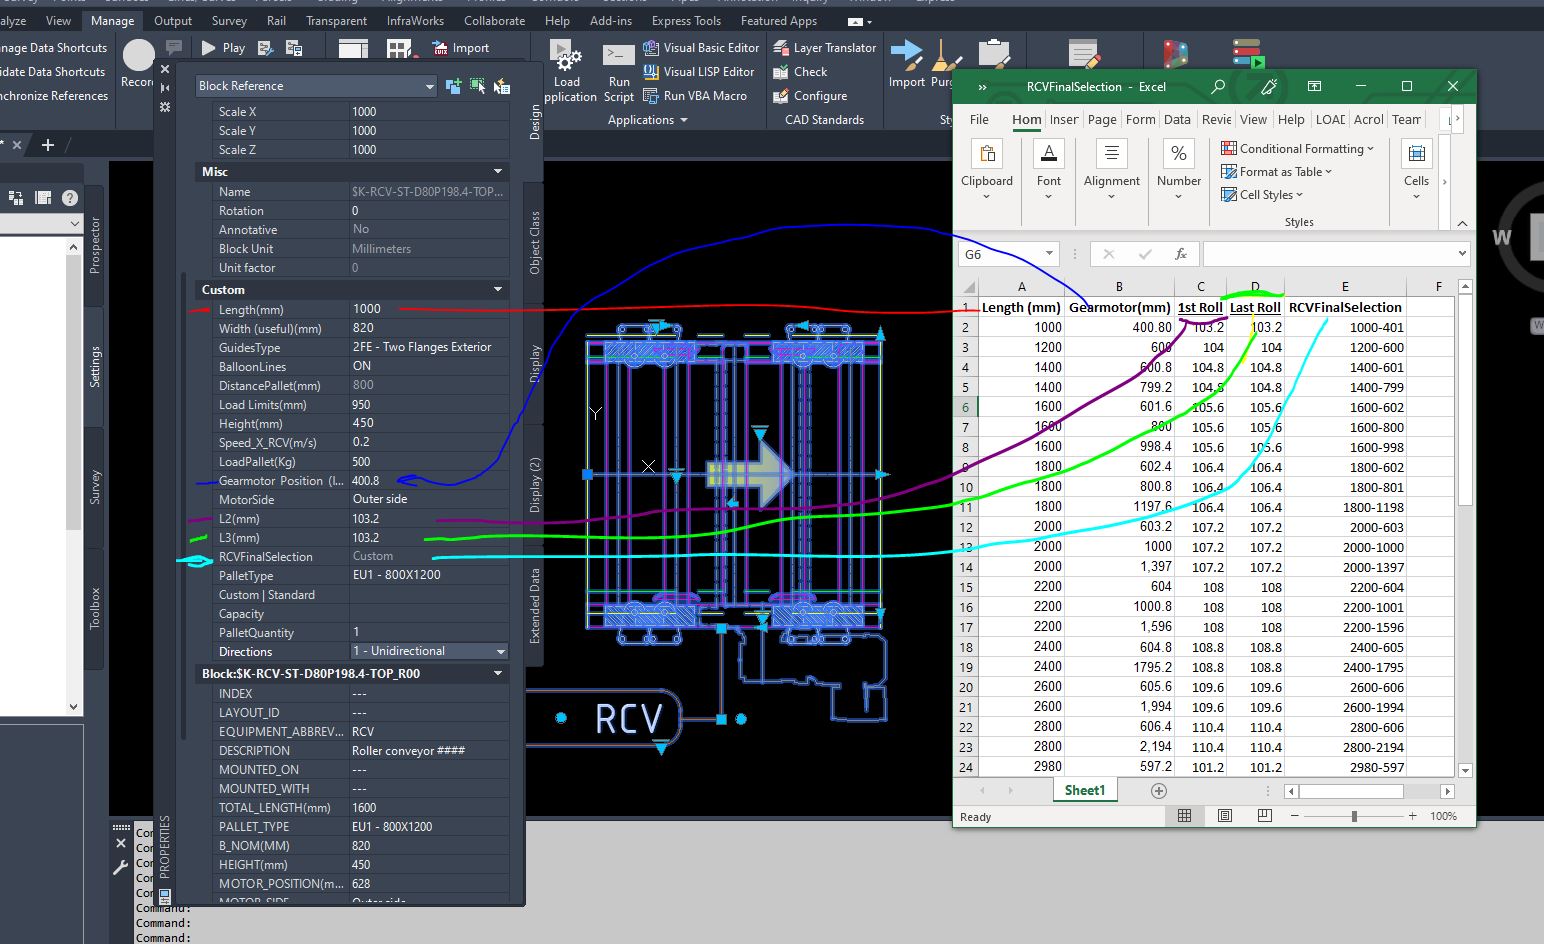
Task: Open the Directions property dropdown
Action: tap(500, 652)
